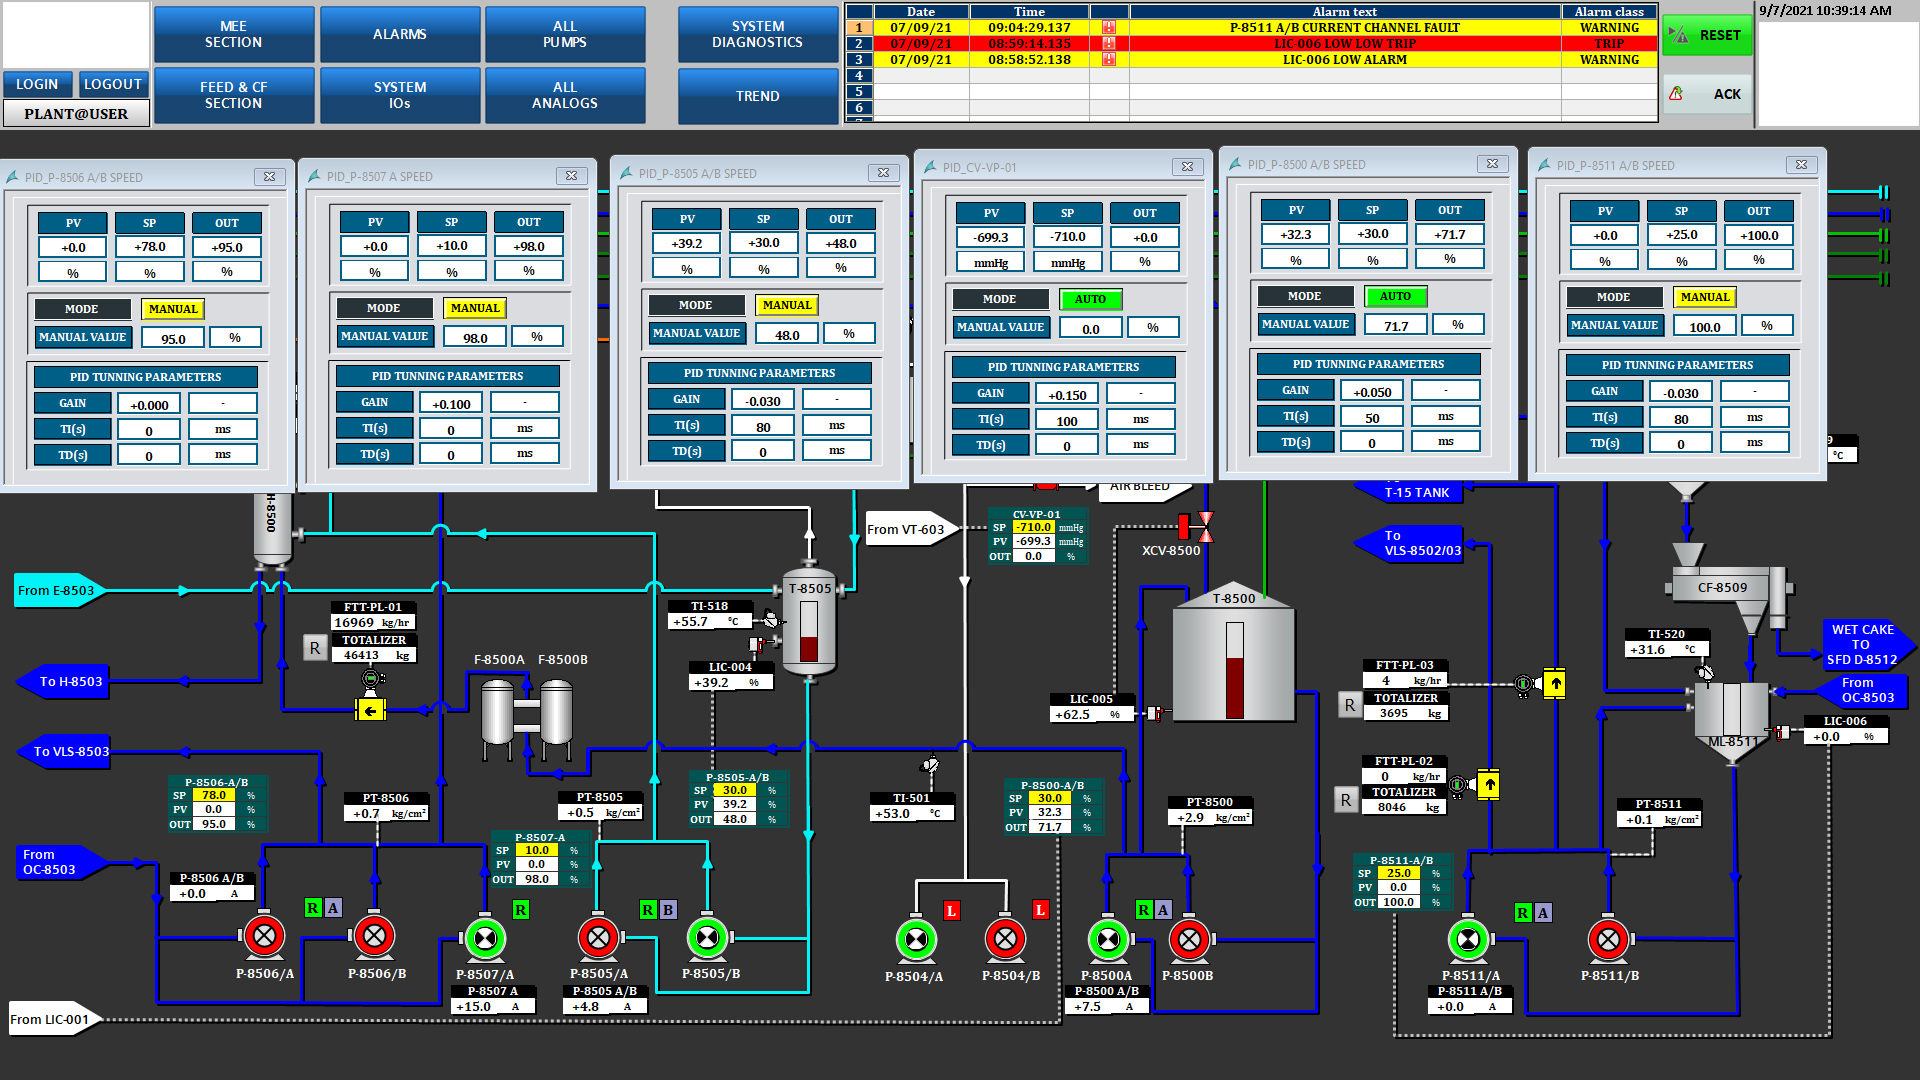Open ALL PUMPS screen

[x=565, y=34]
